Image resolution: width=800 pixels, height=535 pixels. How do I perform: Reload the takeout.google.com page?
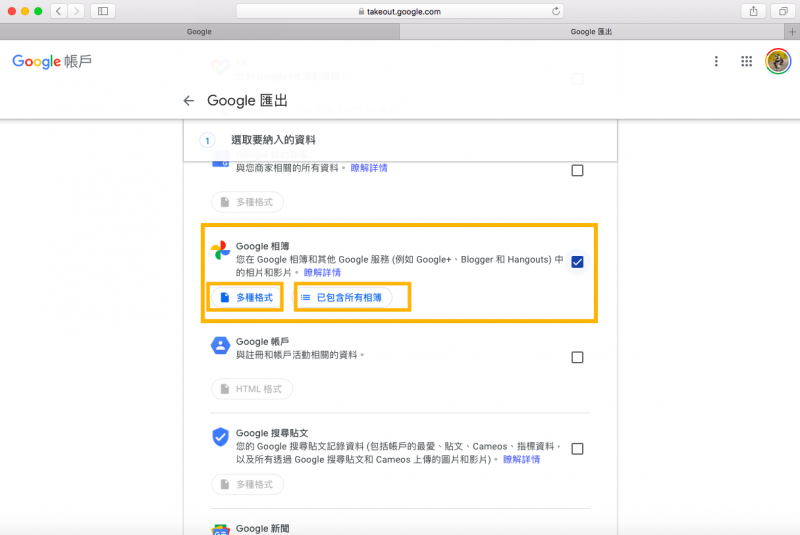click(556, 11)
